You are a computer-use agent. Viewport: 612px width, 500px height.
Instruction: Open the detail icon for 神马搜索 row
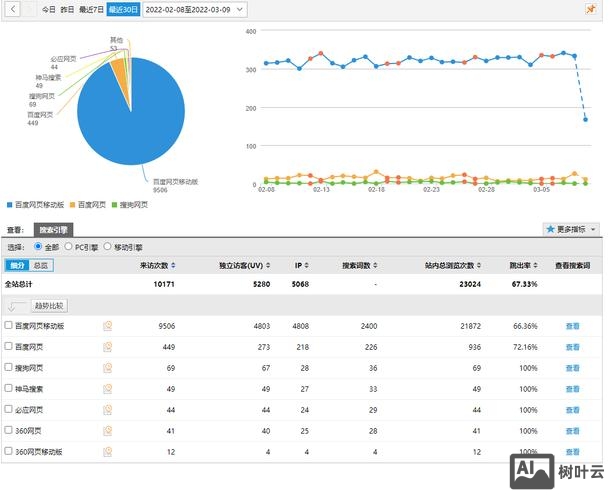[x=107, y=389]
